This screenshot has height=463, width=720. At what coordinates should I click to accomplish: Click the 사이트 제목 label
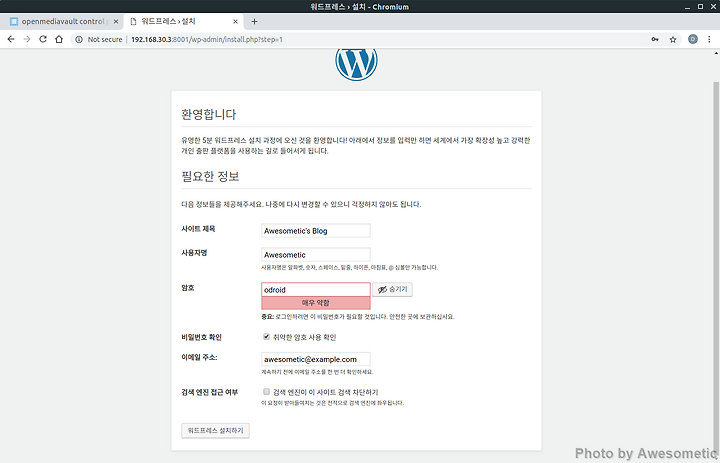coord(198,228)
